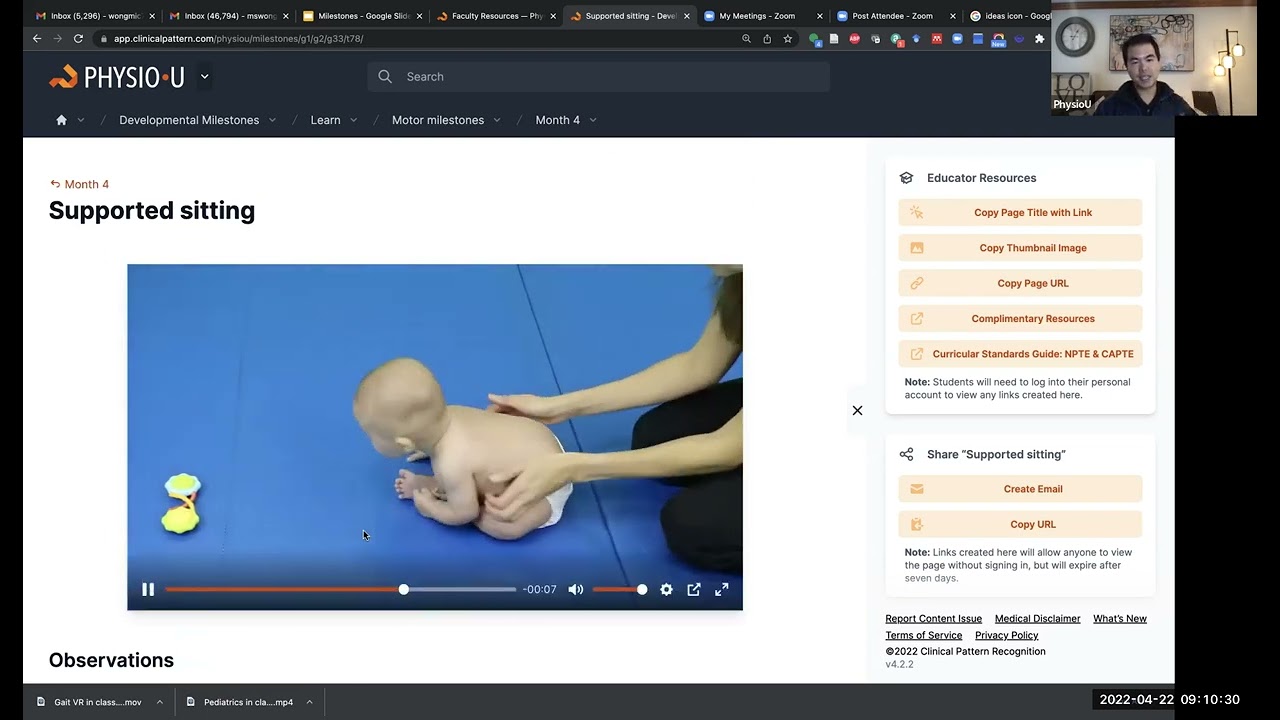The height and width of the screenshot is (720, 1280).
Task: Click the video progress bar scrubber
Action: coord(403,590)
